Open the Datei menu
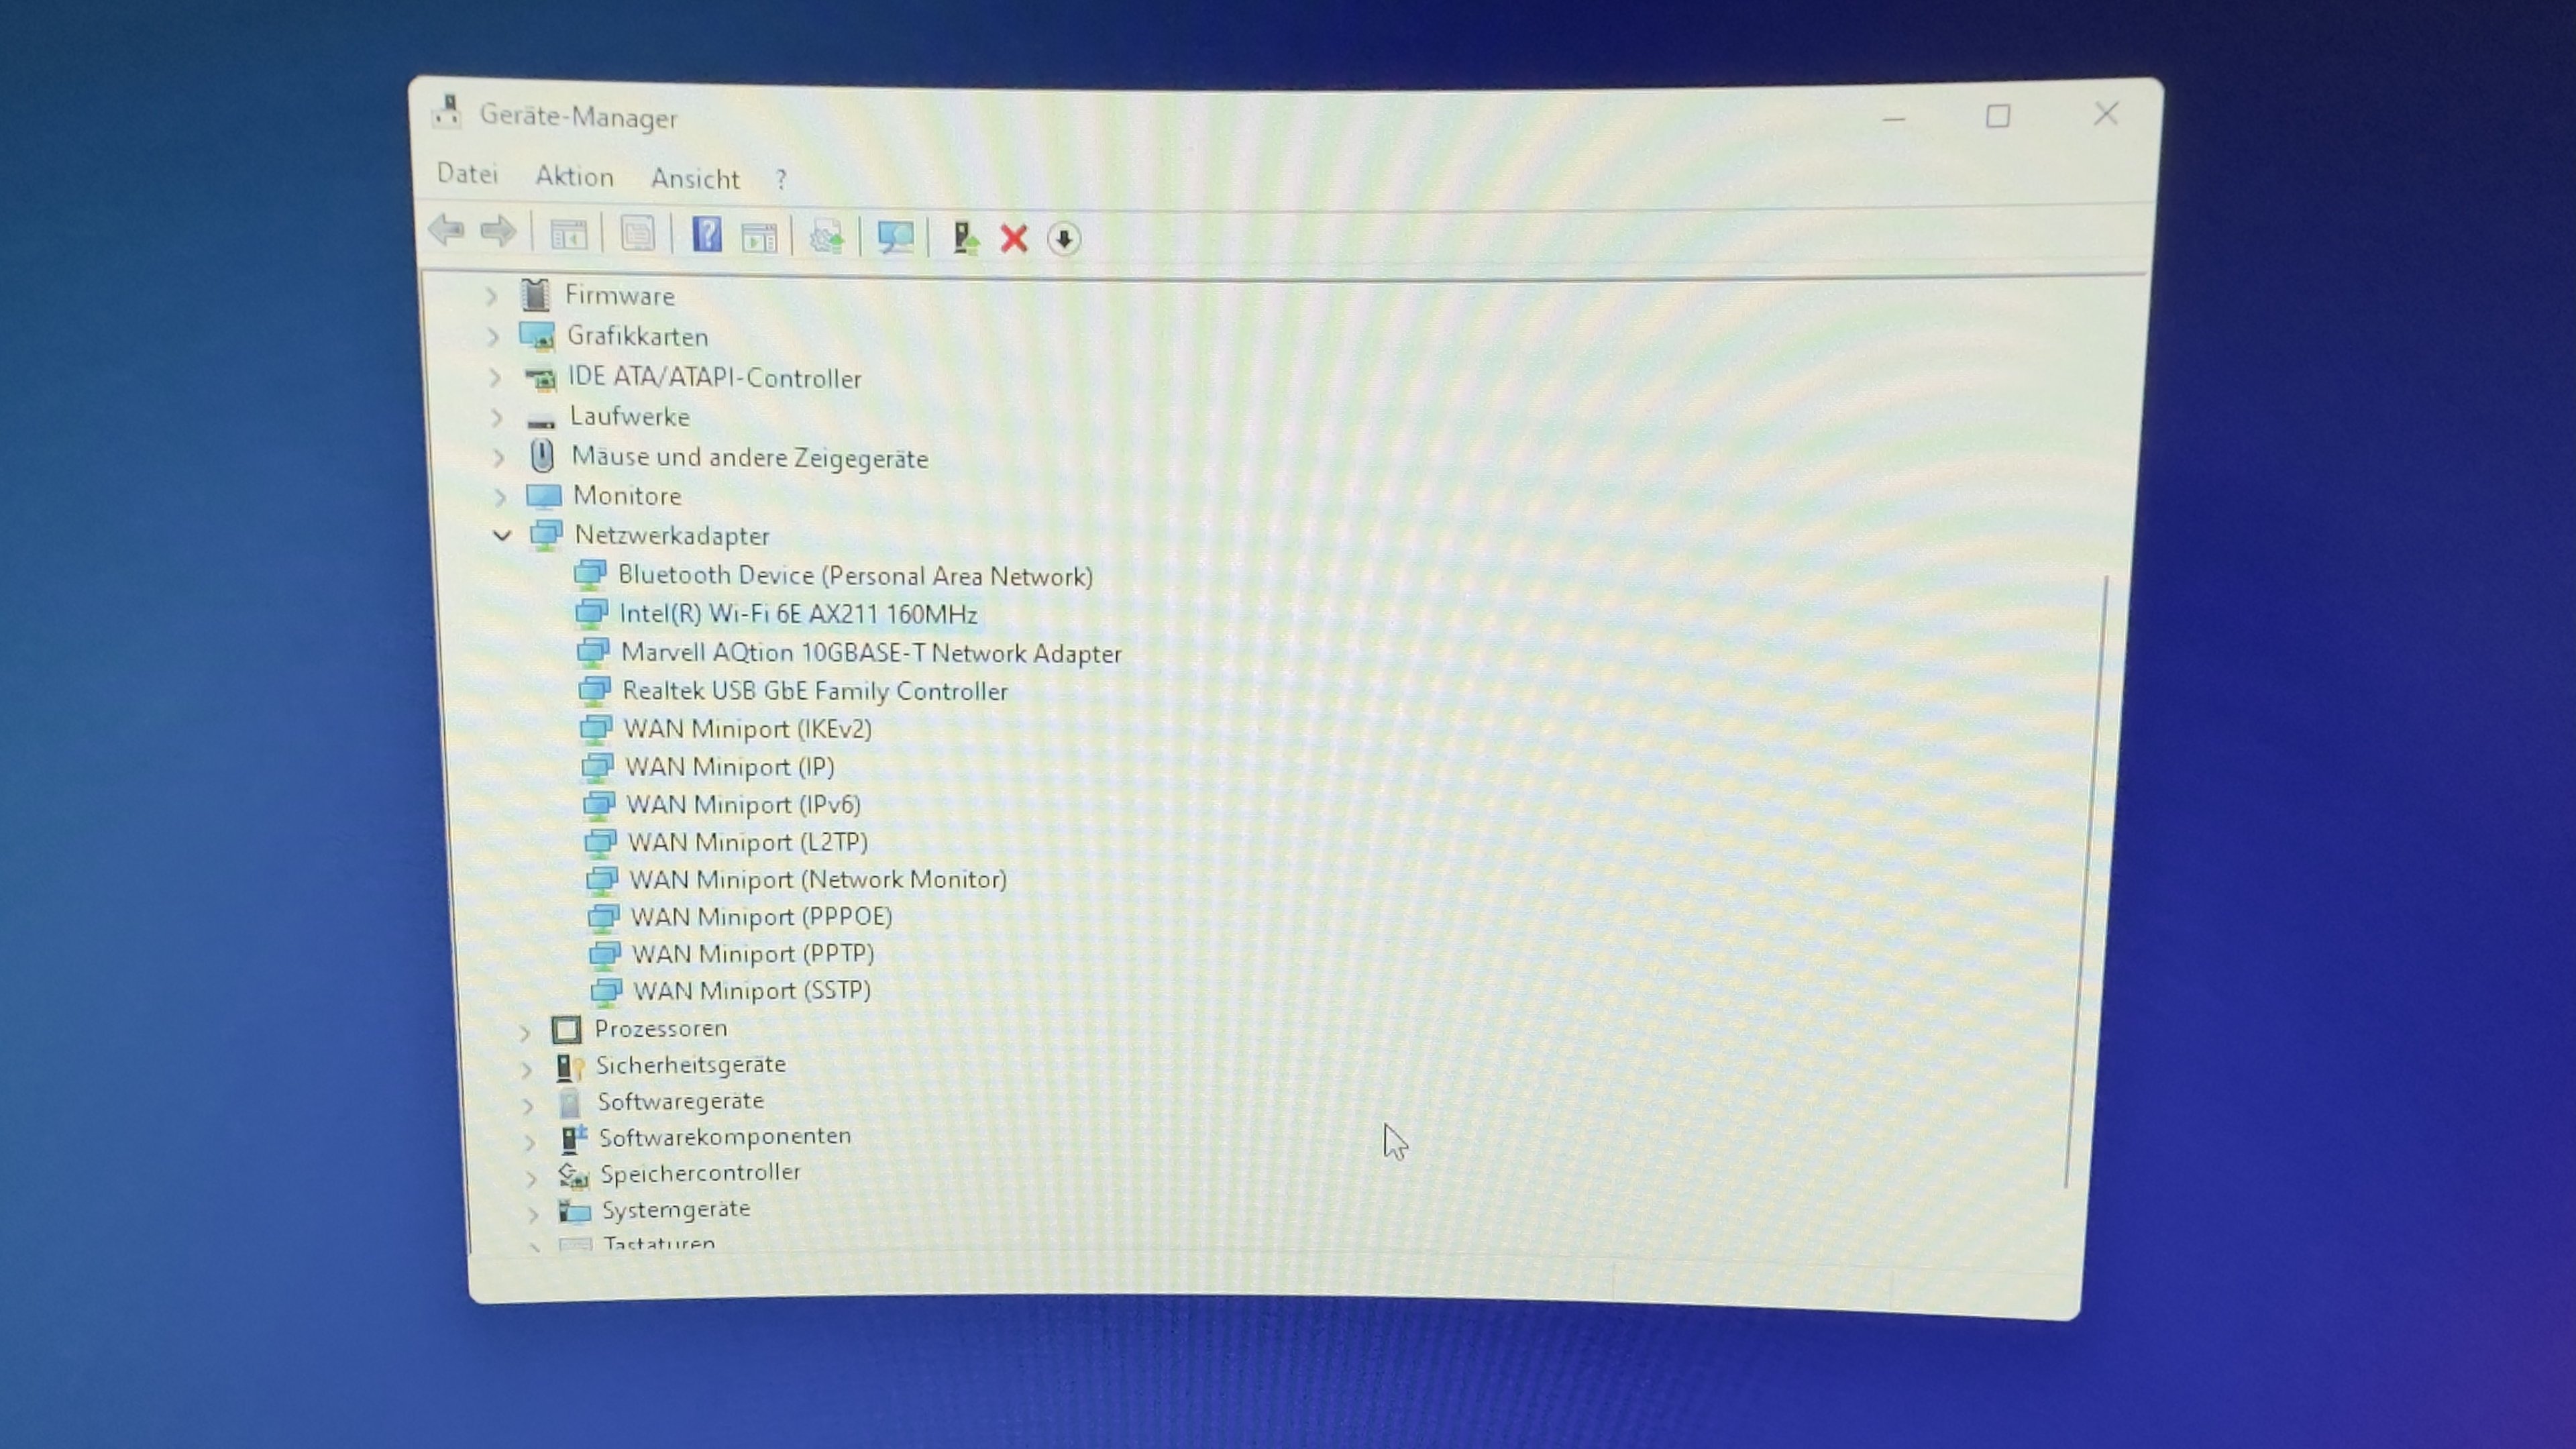This screenshot has height=1449, width=2576. 467,174
